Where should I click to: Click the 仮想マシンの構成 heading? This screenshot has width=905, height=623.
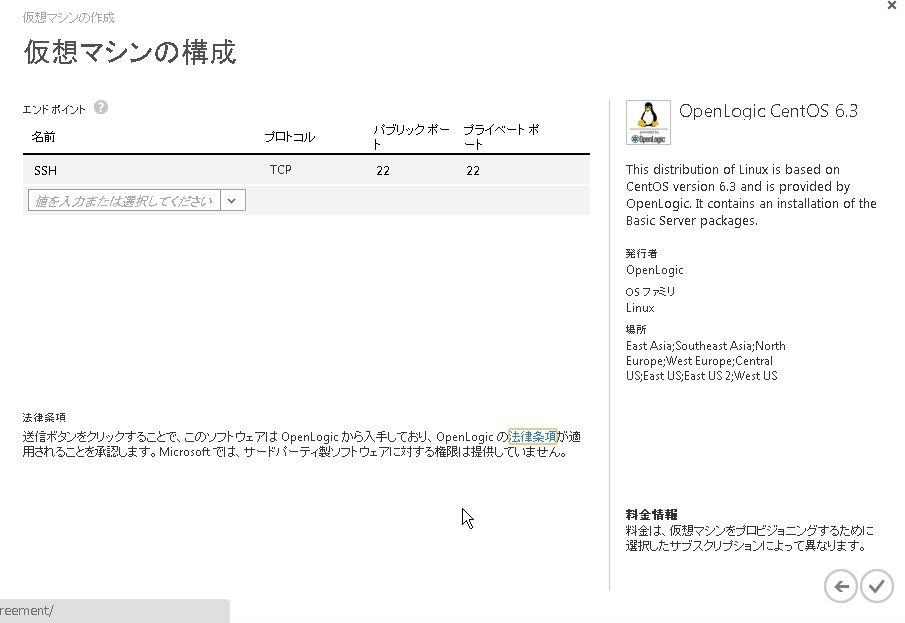[130, 52]
